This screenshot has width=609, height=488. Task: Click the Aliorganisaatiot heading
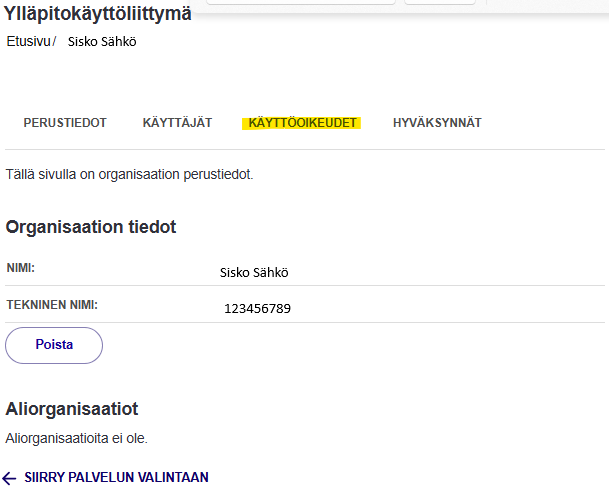click(x=72, y=409)
